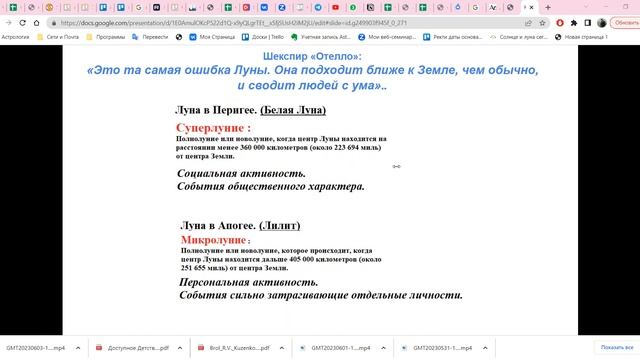The image size is (640, 360).
Task: Switch to the Zoom tab
Action: pos(282,7)
